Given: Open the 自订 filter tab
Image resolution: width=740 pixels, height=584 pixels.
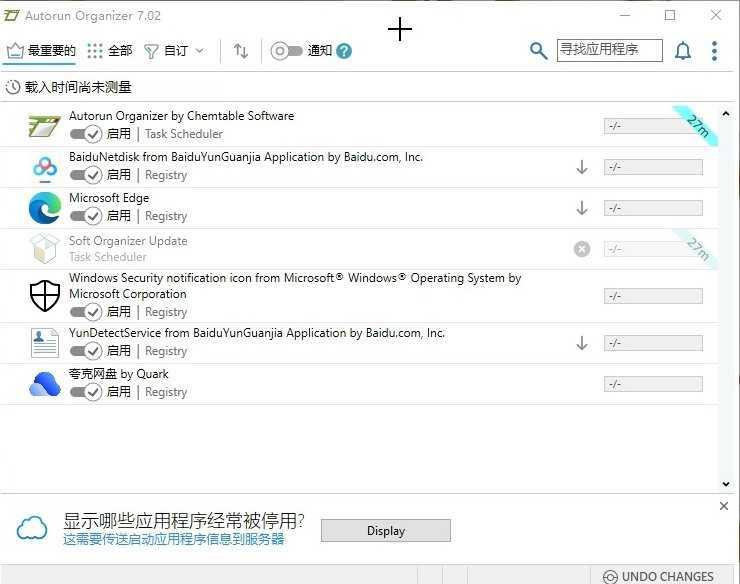Looking at the screenshot, I should point(167,51).
